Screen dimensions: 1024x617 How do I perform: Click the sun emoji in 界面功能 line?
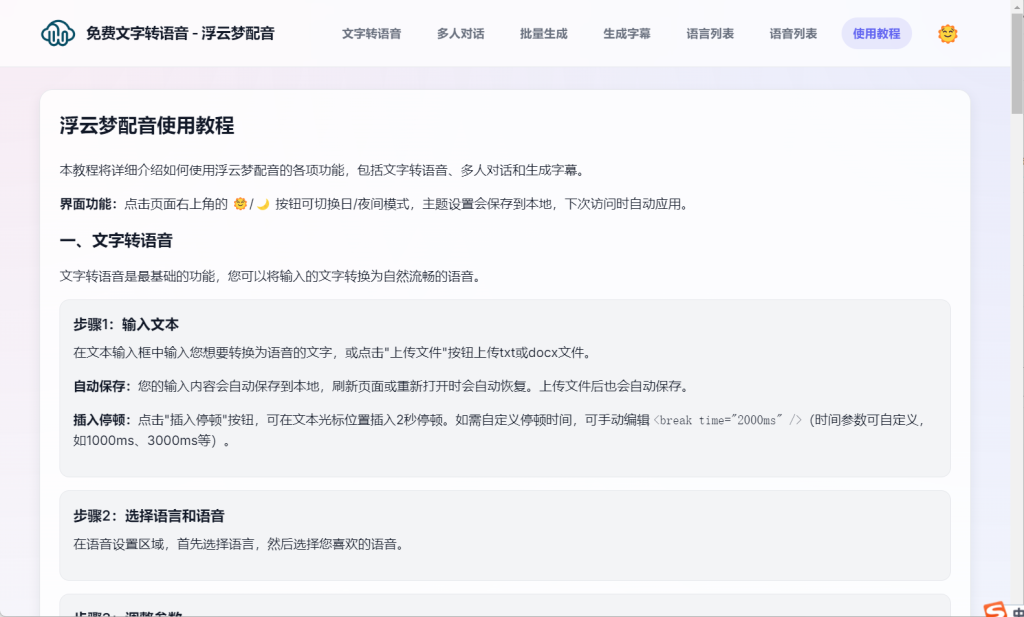point(240,204)
